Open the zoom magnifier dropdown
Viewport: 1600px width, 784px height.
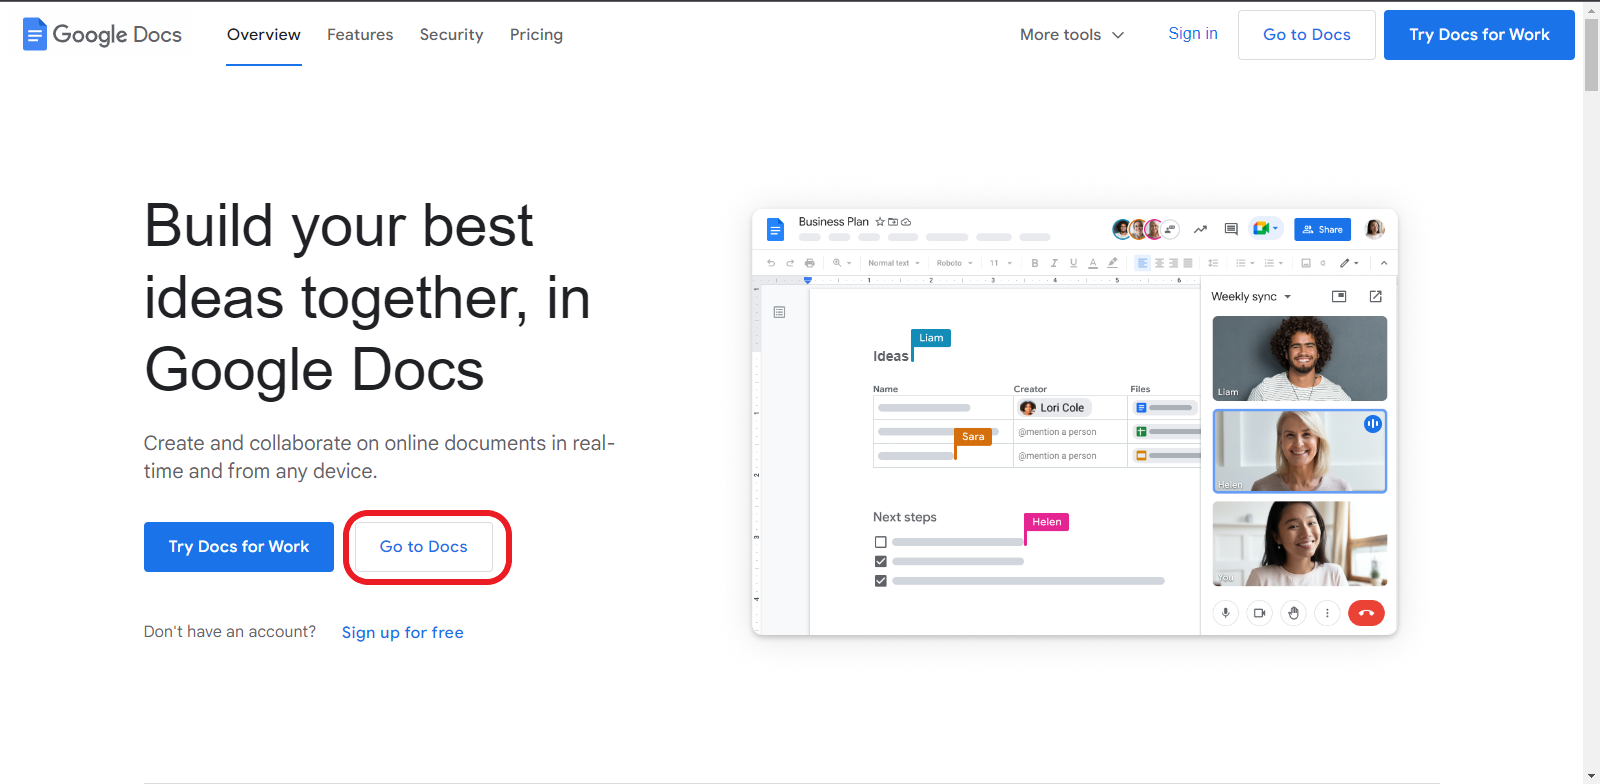(842, 263)
